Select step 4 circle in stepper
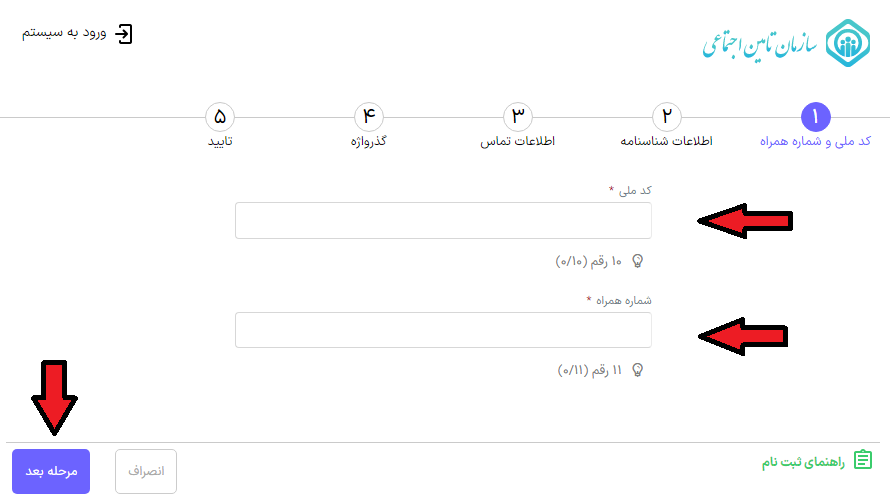 [x=368, y=117]
